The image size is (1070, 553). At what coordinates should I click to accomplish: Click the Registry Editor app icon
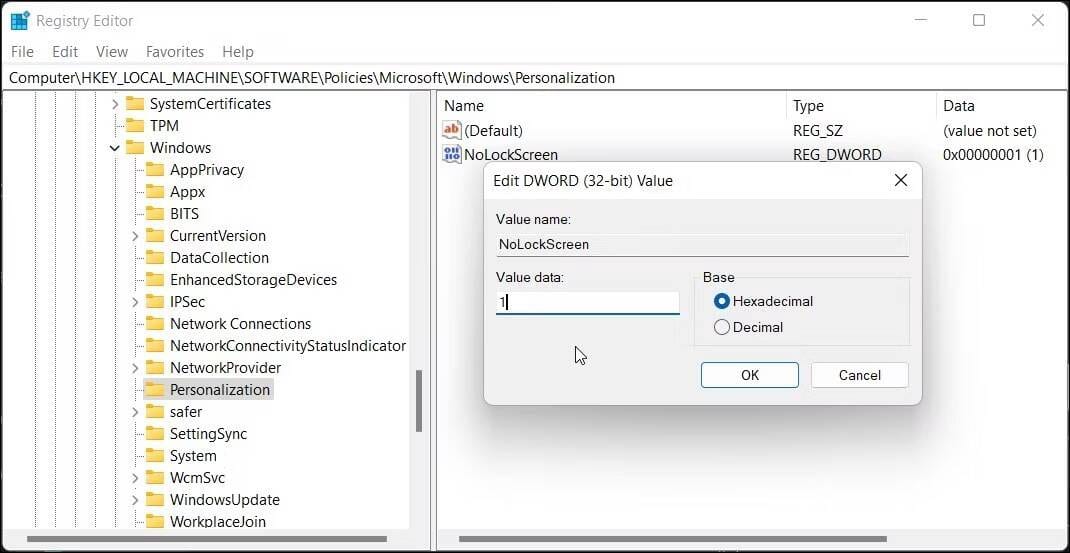20,20
